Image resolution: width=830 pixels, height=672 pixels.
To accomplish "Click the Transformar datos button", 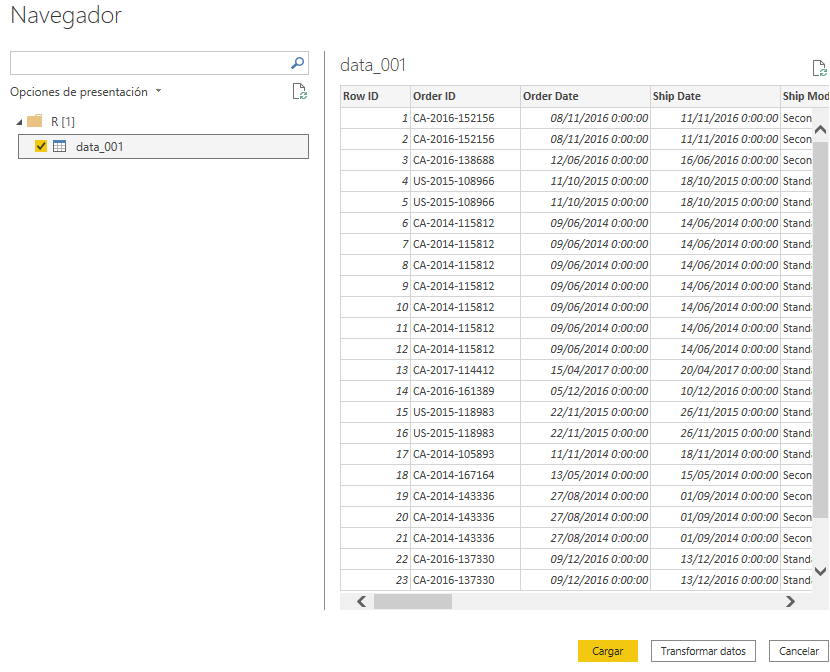I will [x=704, y=650].
